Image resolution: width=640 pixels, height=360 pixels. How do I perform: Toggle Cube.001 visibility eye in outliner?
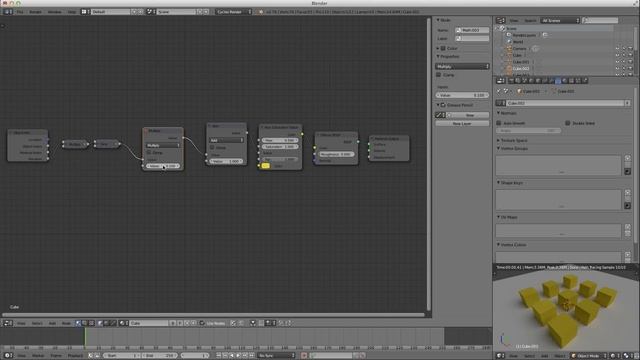617,62
